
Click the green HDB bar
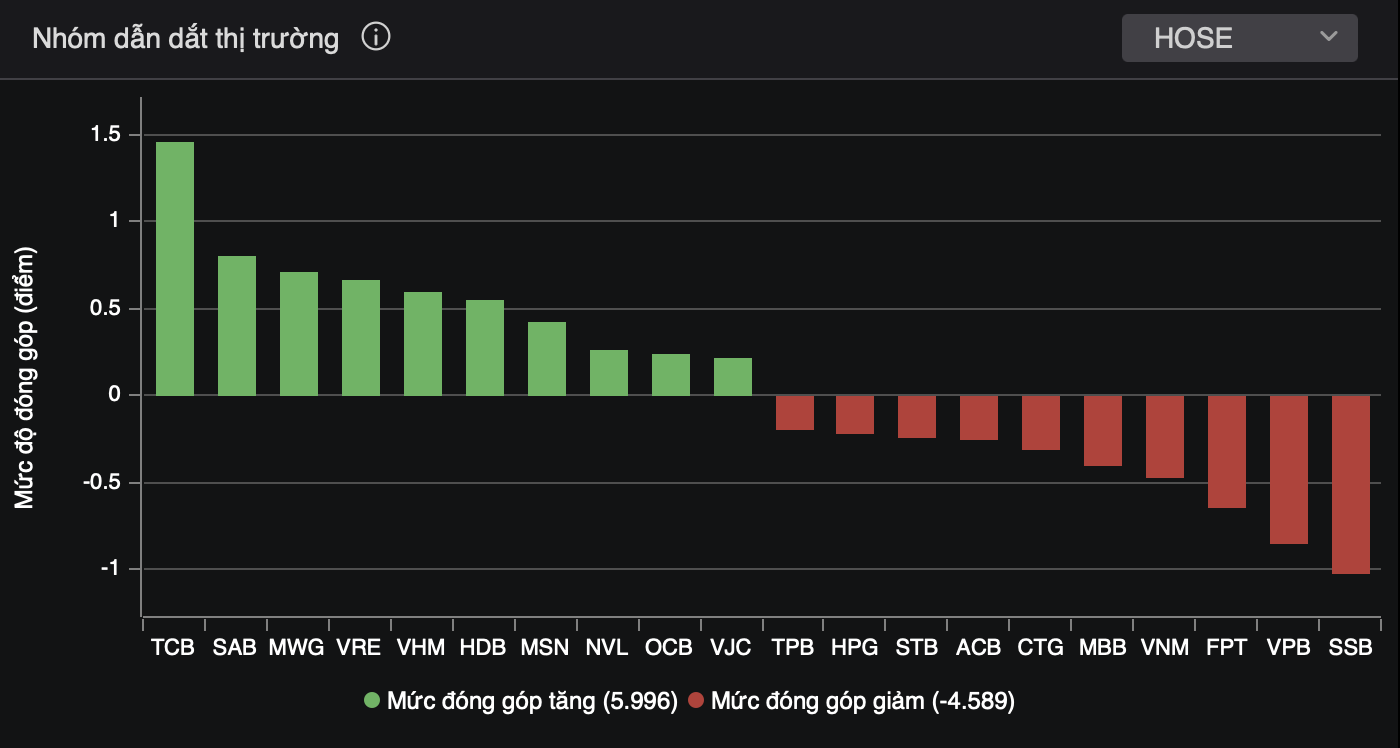click(485, 348)
